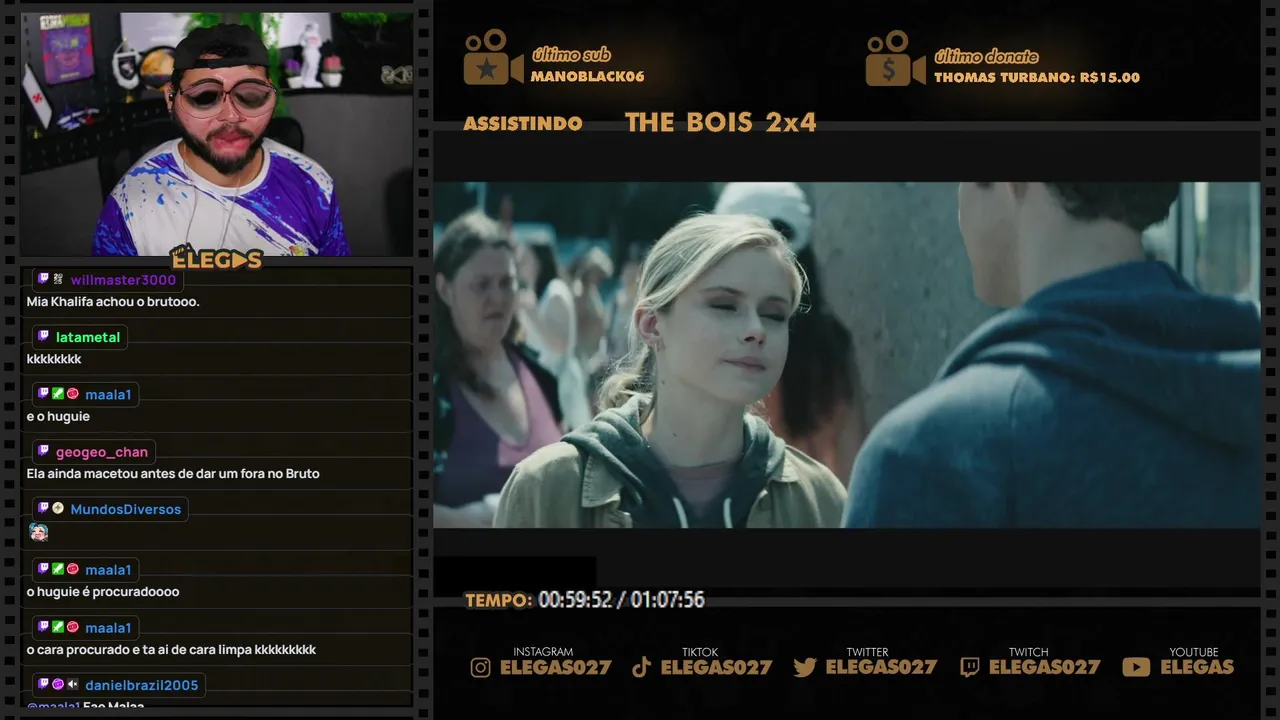
Task: Click the emote under MundosDiversos
Action: coord(38,532)
